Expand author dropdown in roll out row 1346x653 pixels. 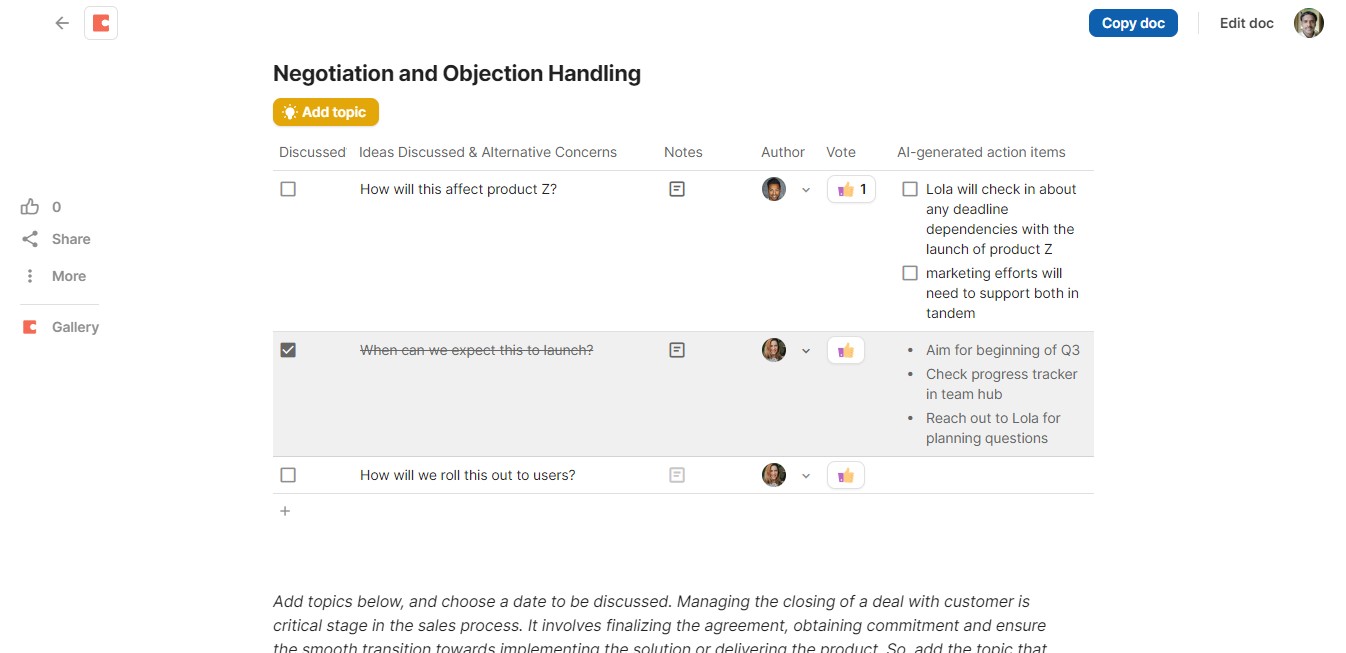[806, 476]
